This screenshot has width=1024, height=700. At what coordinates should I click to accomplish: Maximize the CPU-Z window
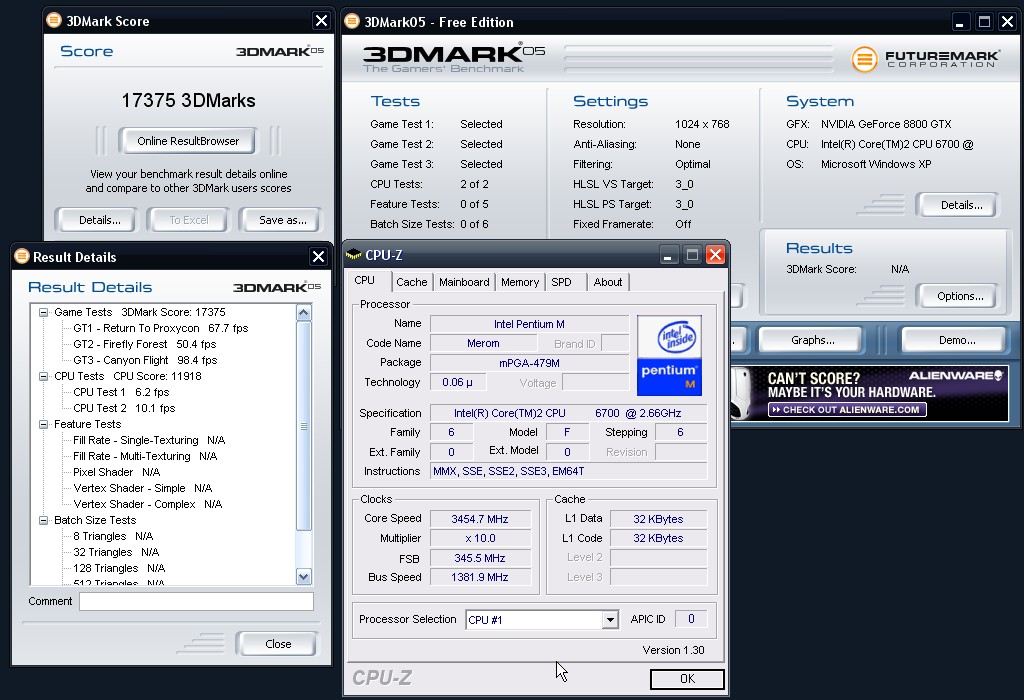pyautogui.click(x=692, y=255)
